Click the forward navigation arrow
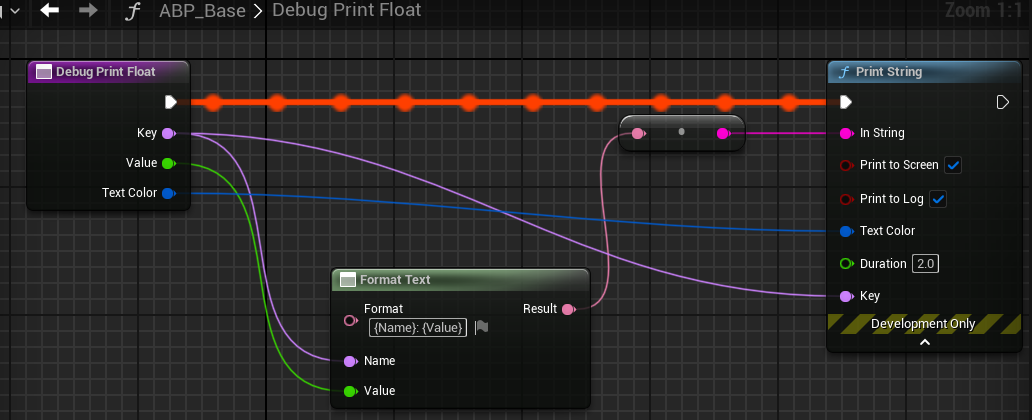The height and width of the screenshot is (420, 1032). pyautogui.click(x=88, y=11)
